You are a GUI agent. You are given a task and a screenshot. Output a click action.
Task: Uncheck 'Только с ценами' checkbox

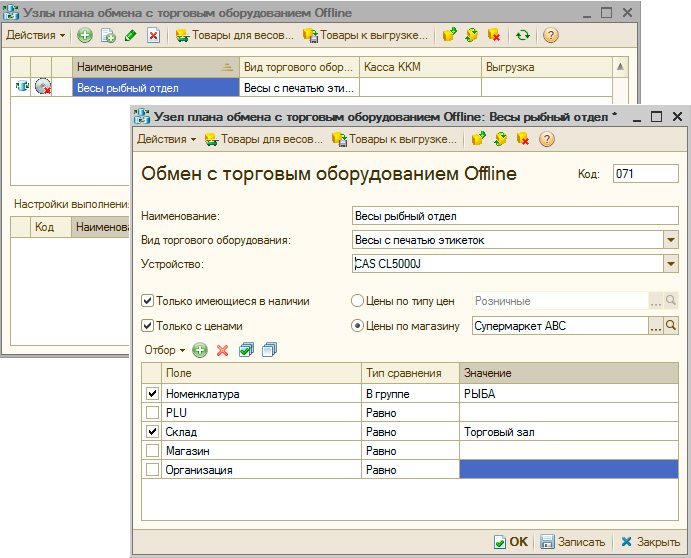pos(148,325)
